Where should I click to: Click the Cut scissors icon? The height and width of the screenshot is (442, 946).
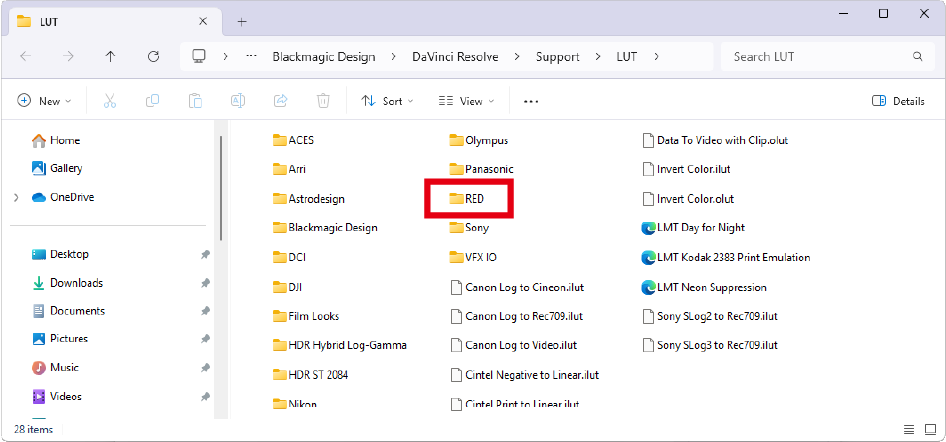click(110, 101)
